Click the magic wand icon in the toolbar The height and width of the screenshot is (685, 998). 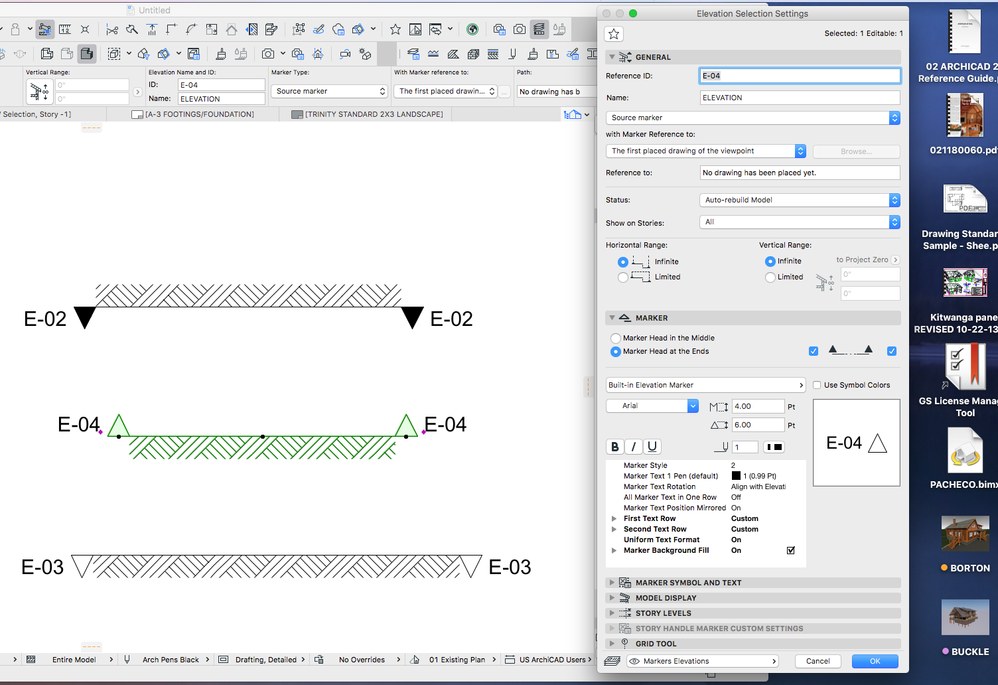[x=132, y=29]
